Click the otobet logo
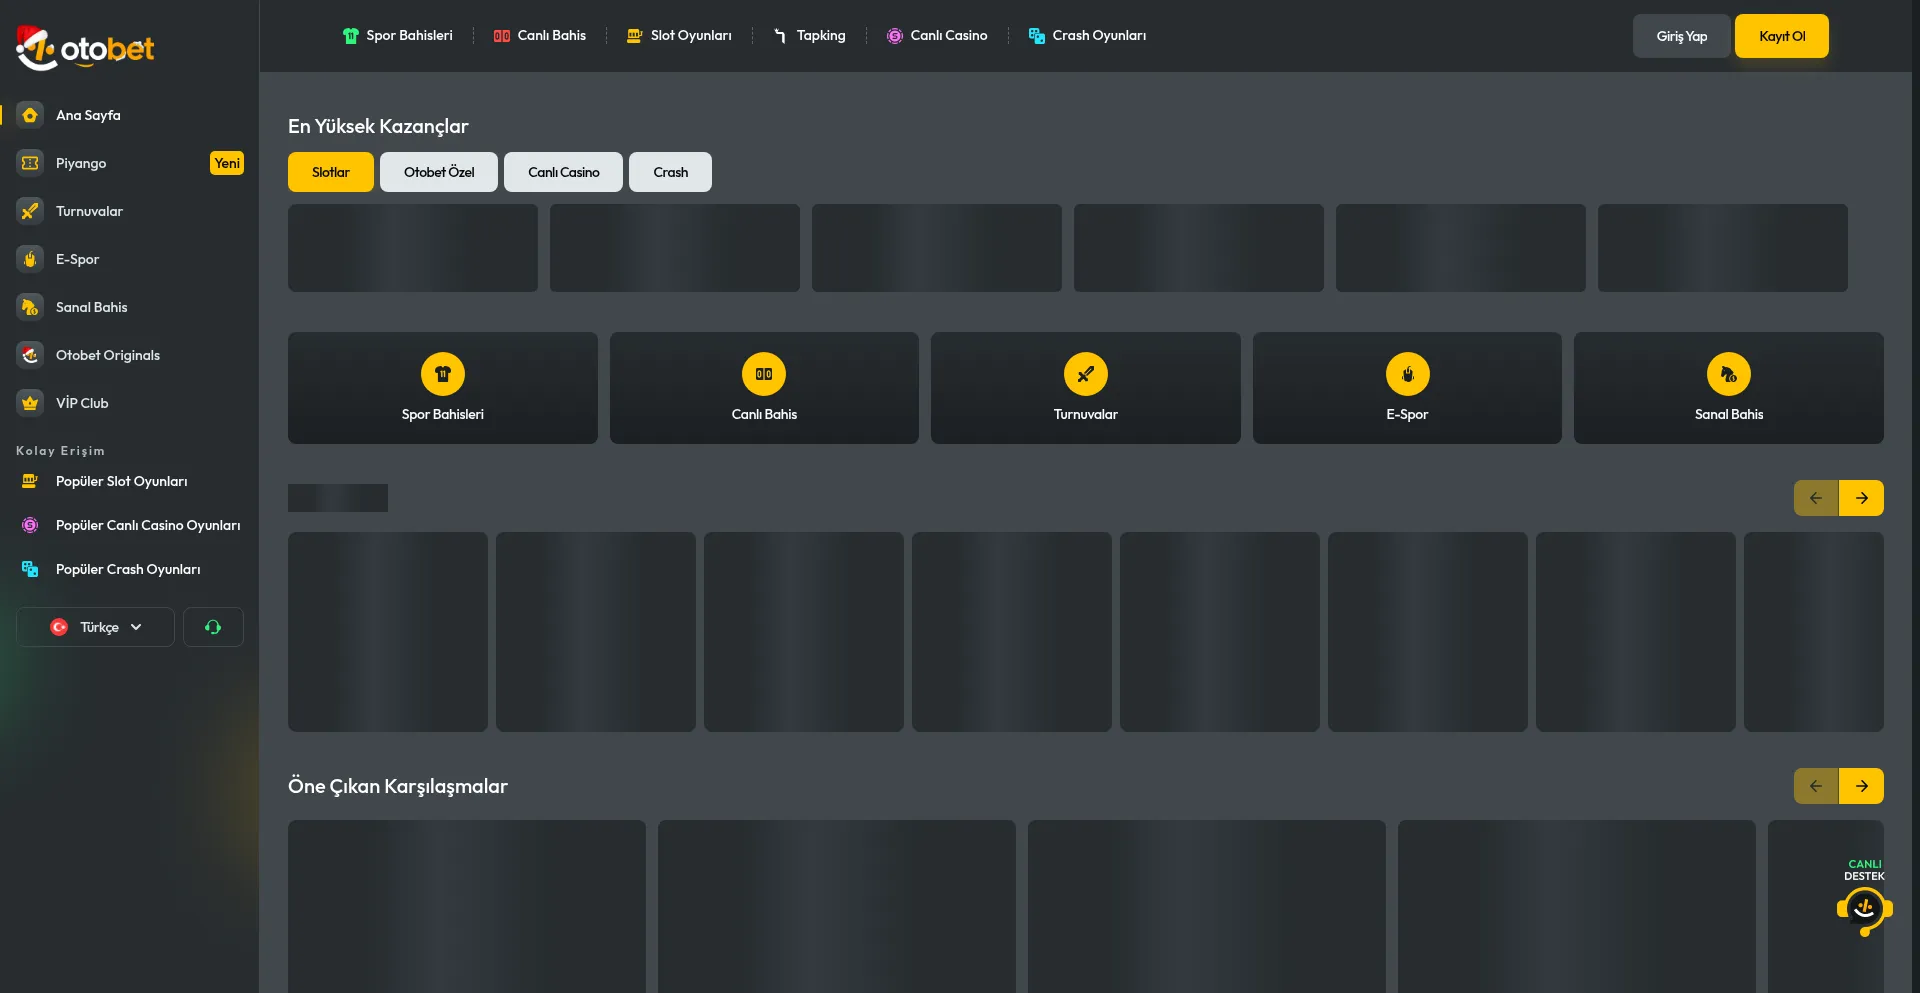Viewport: 1920px width, 993px height. pos(85,48)
